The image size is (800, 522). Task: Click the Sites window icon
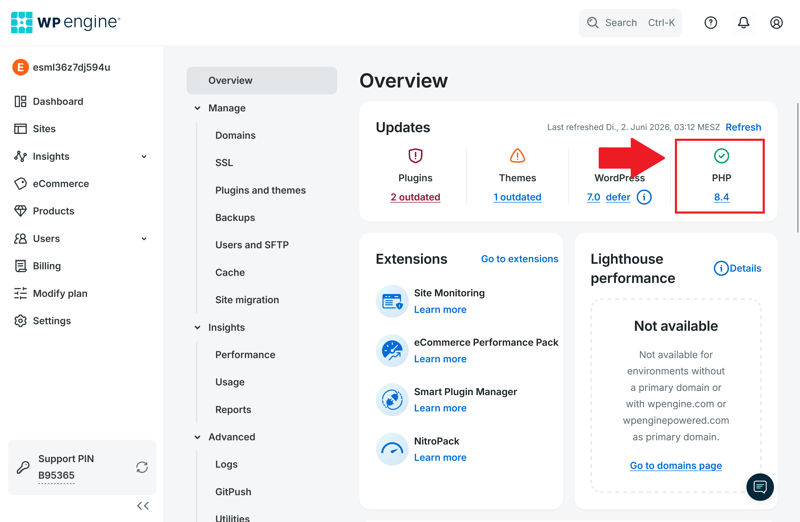pyautogui.click(x=20, y=129)
